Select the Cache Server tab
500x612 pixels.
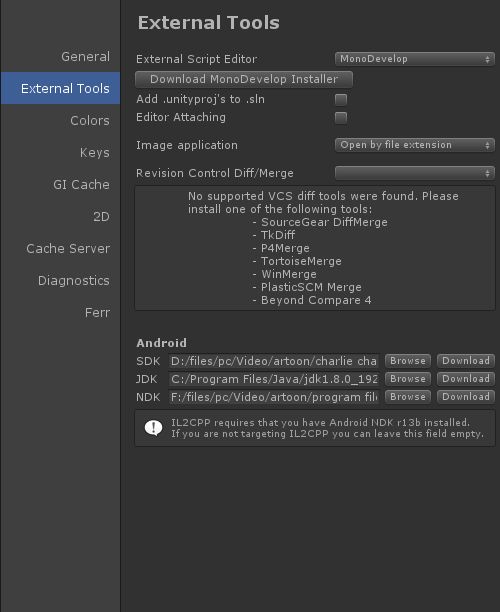tap(60, 249)
